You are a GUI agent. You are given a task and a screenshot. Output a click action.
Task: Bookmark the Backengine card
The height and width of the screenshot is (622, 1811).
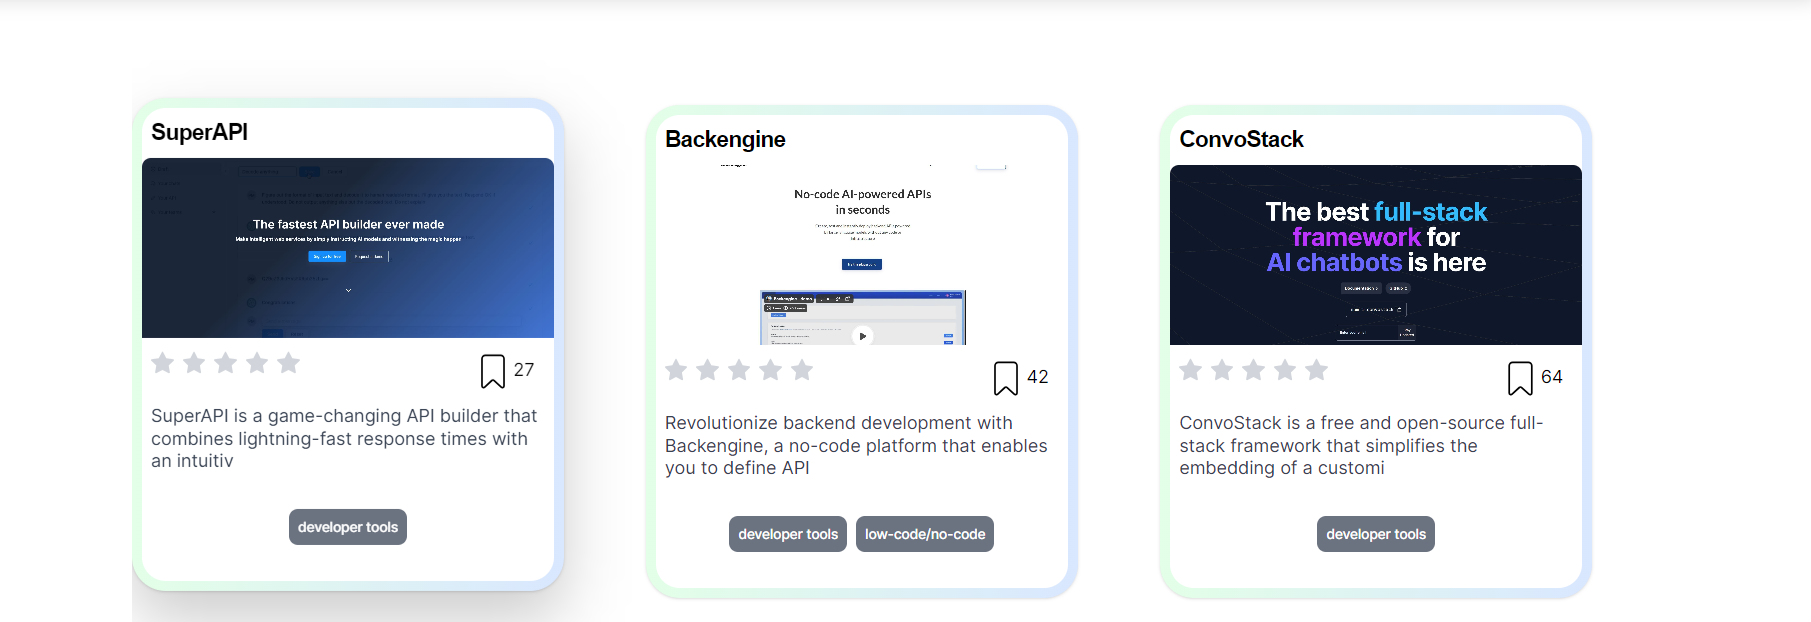click(x=1006, y=378)
